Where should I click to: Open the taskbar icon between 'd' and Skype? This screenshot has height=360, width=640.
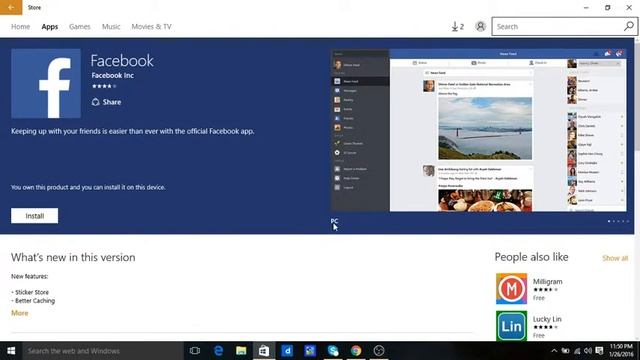click(x=310, y=351)
